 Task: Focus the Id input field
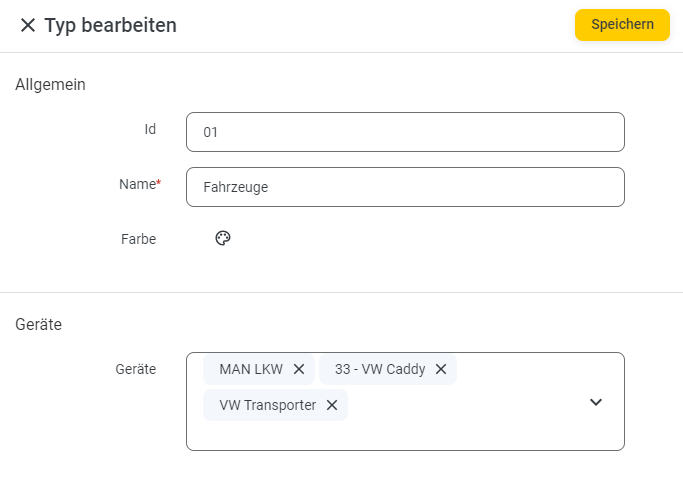point(405,132)
